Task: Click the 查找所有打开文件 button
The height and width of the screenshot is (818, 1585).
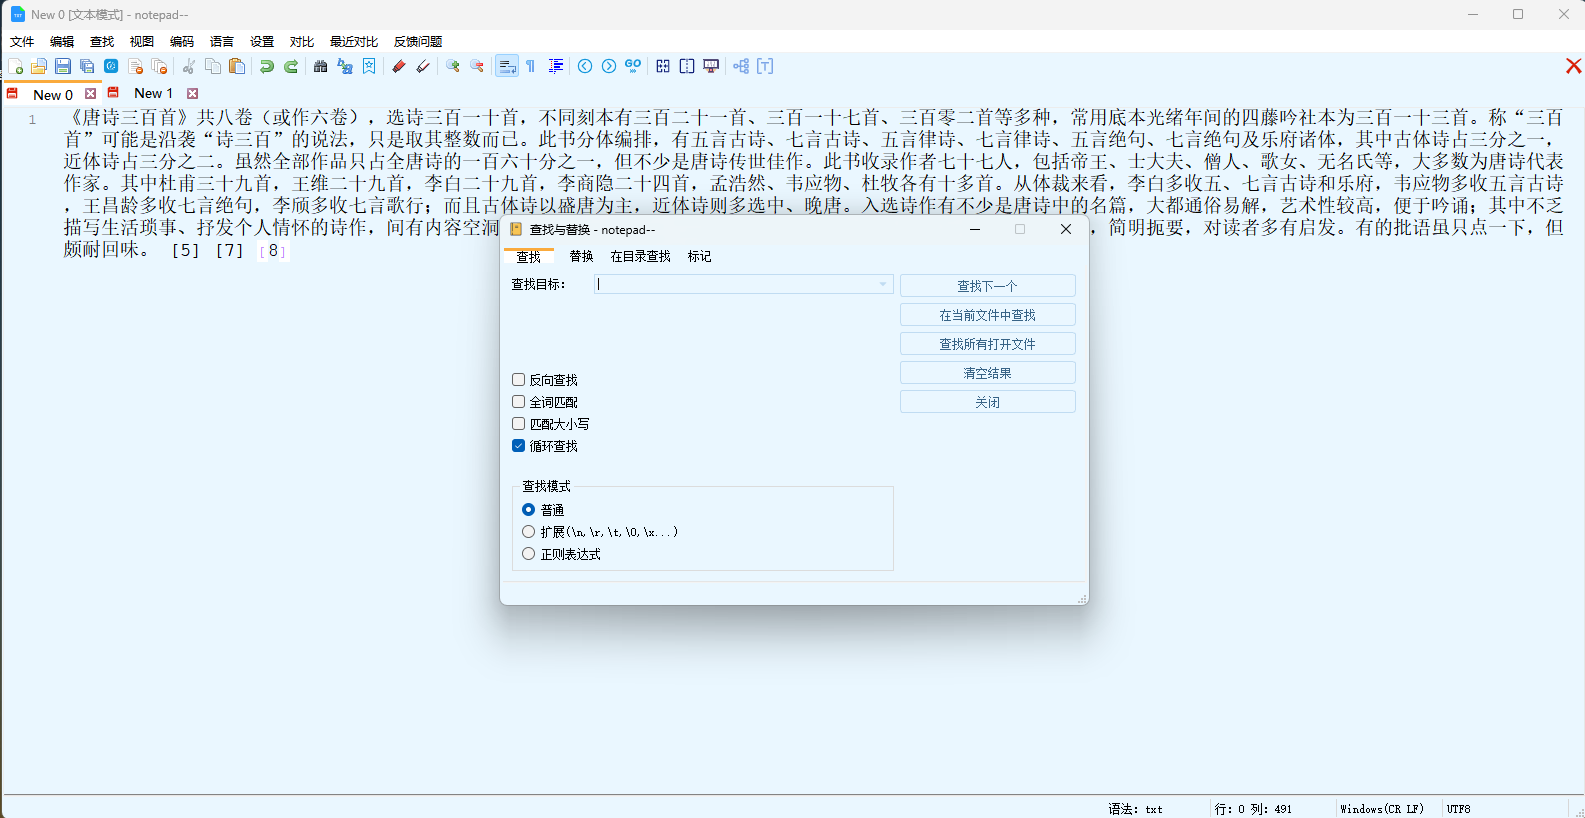Action: [988, 344]
